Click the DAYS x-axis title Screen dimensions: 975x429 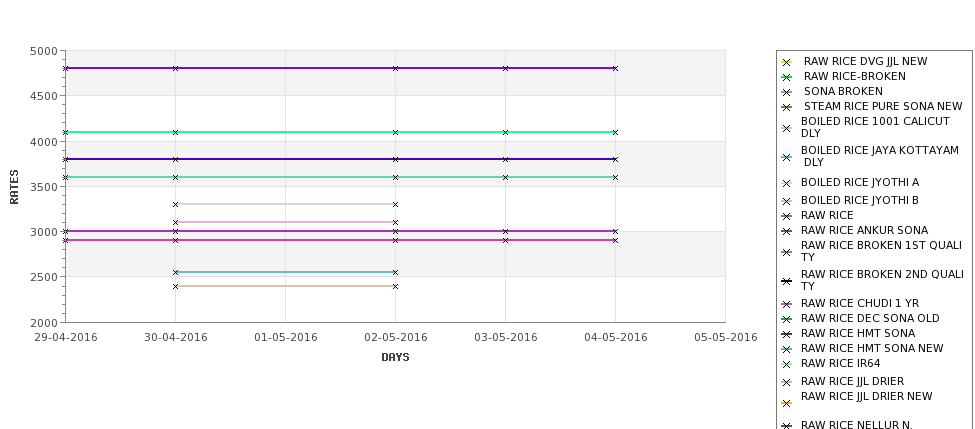395,358
